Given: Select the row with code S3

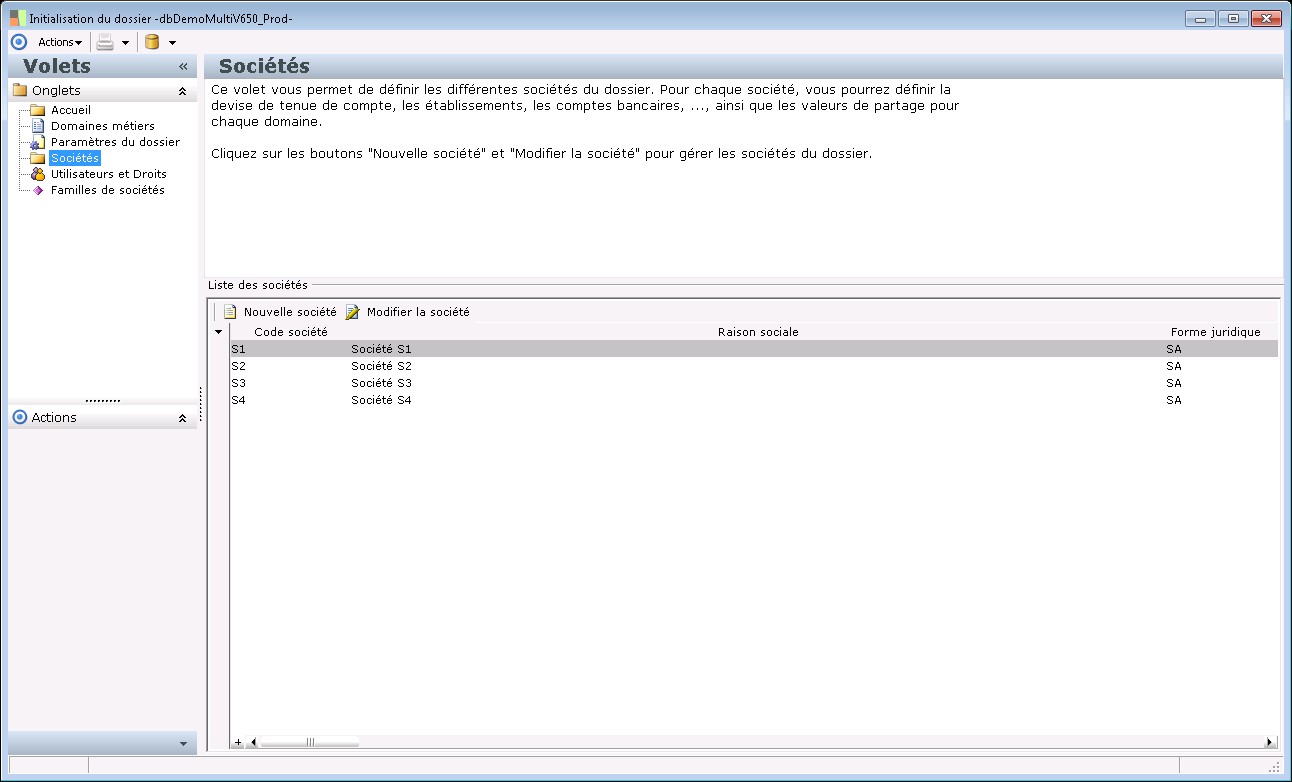Looking at the screenshot, I should pos(754,383).
